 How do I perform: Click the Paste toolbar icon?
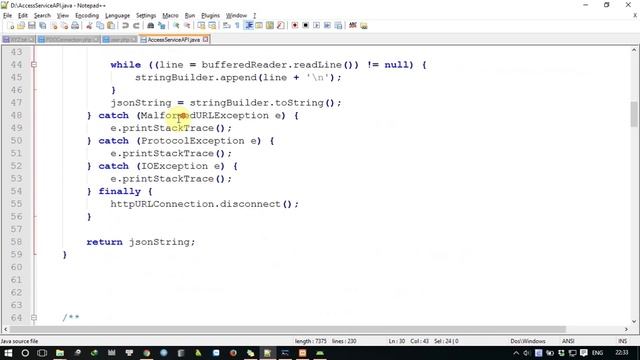pyautogui.click(x=111, y=26)
